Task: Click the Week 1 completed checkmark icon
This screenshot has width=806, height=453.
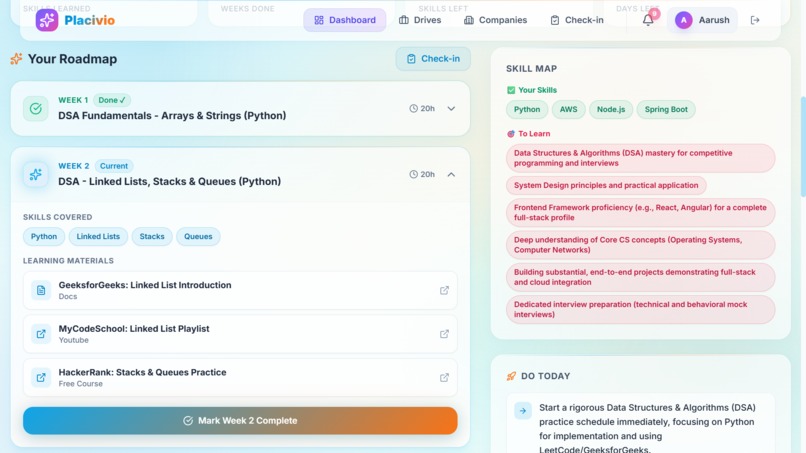Action: tap(35, 108)
